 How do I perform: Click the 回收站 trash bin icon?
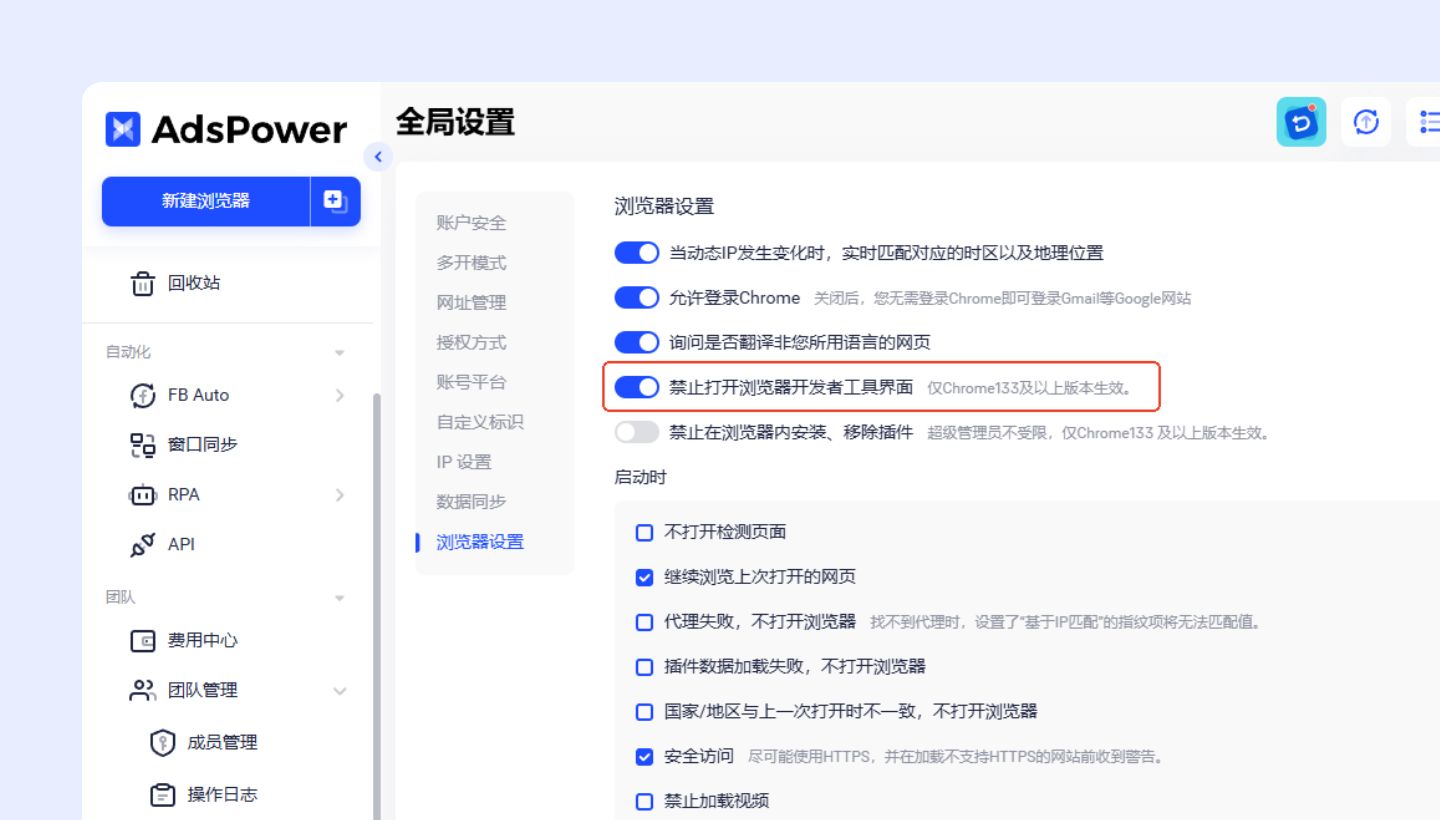tap(143, 283)
